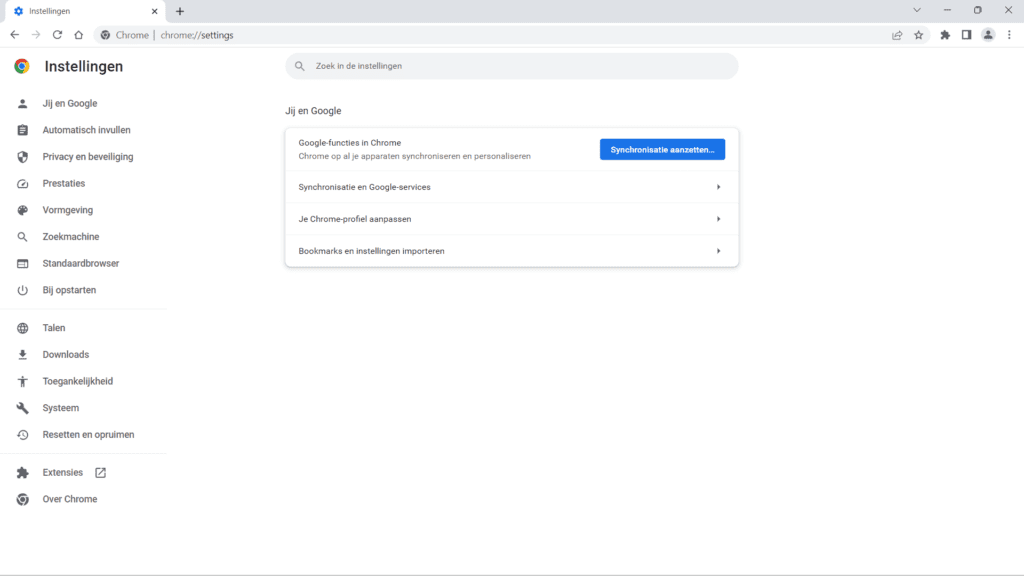Open new tab with plus icon
The image size is (1024, 576).
click(180, 11)
